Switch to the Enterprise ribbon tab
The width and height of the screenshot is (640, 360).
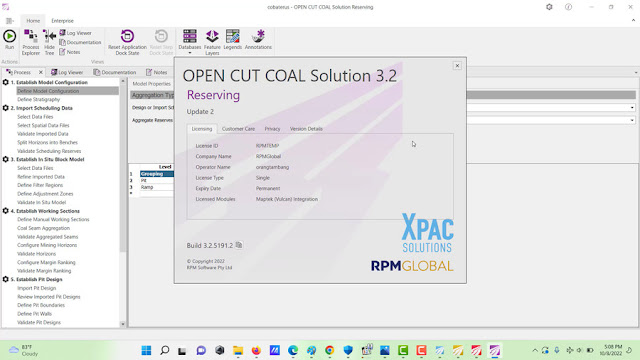pos(62,21)
